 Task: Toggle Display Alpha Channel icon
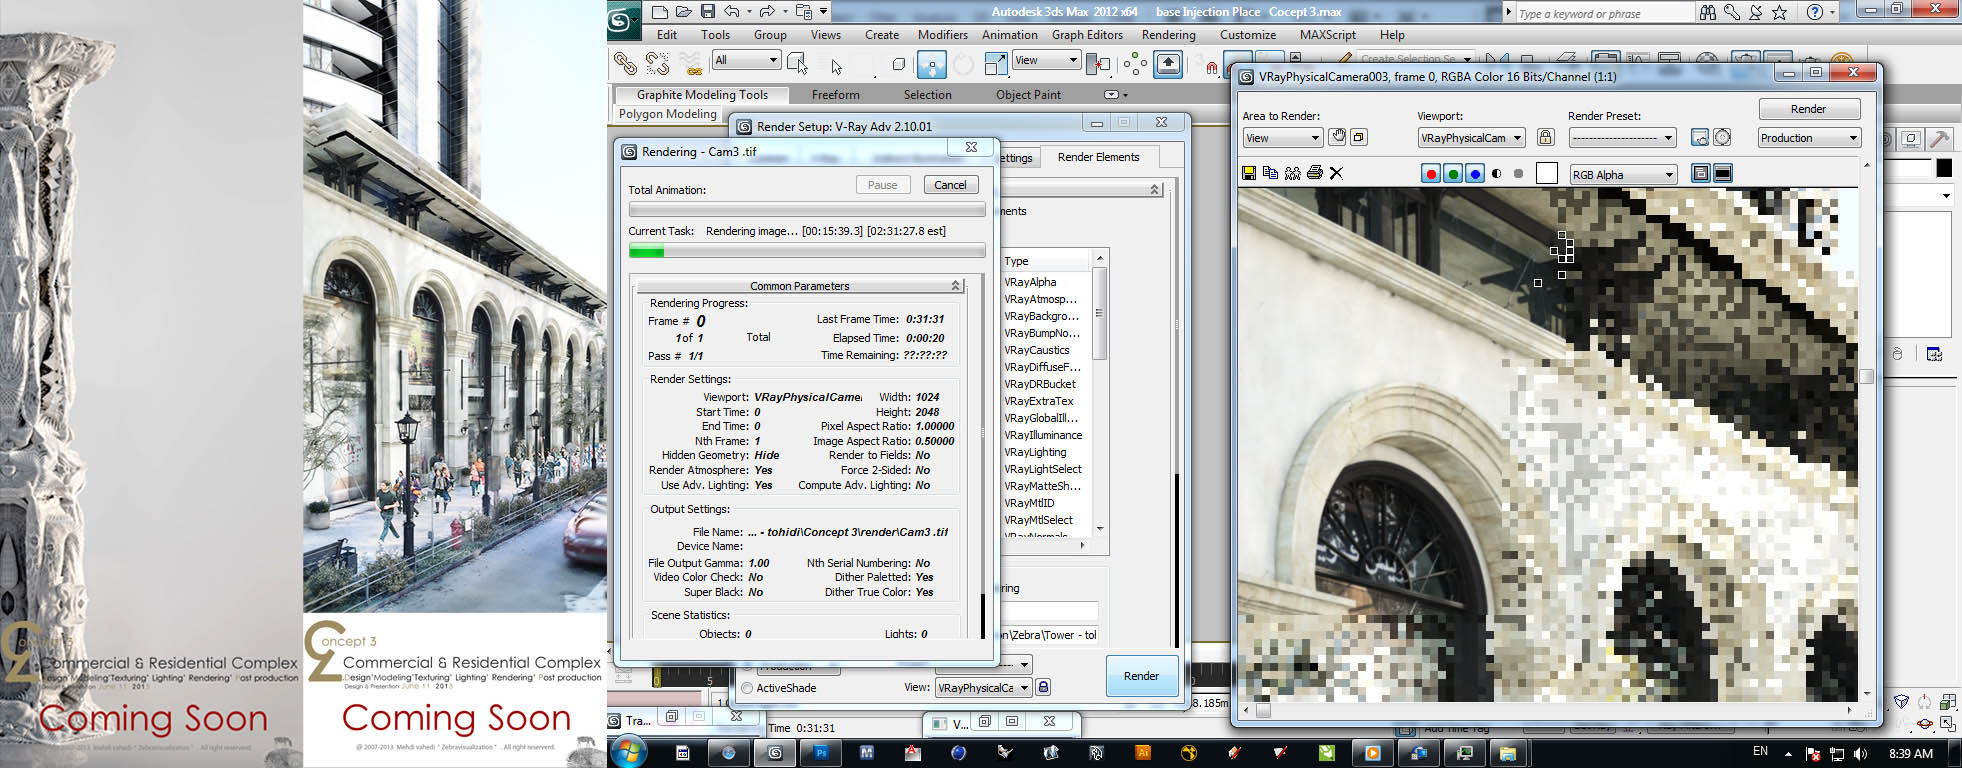[1497, 174]
